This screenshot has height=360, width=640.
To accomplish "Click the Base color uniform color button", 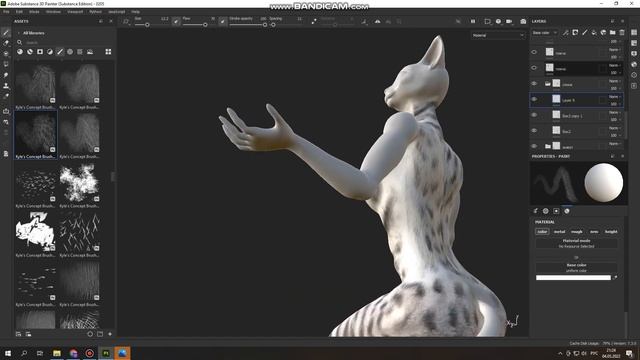I will (x=576, y=268).
